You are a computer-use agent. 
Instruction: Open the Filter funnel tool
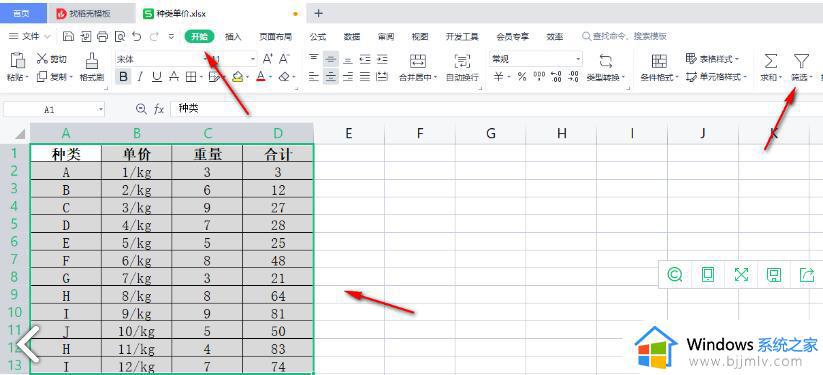pyautogui.click(x=800, y=61)
